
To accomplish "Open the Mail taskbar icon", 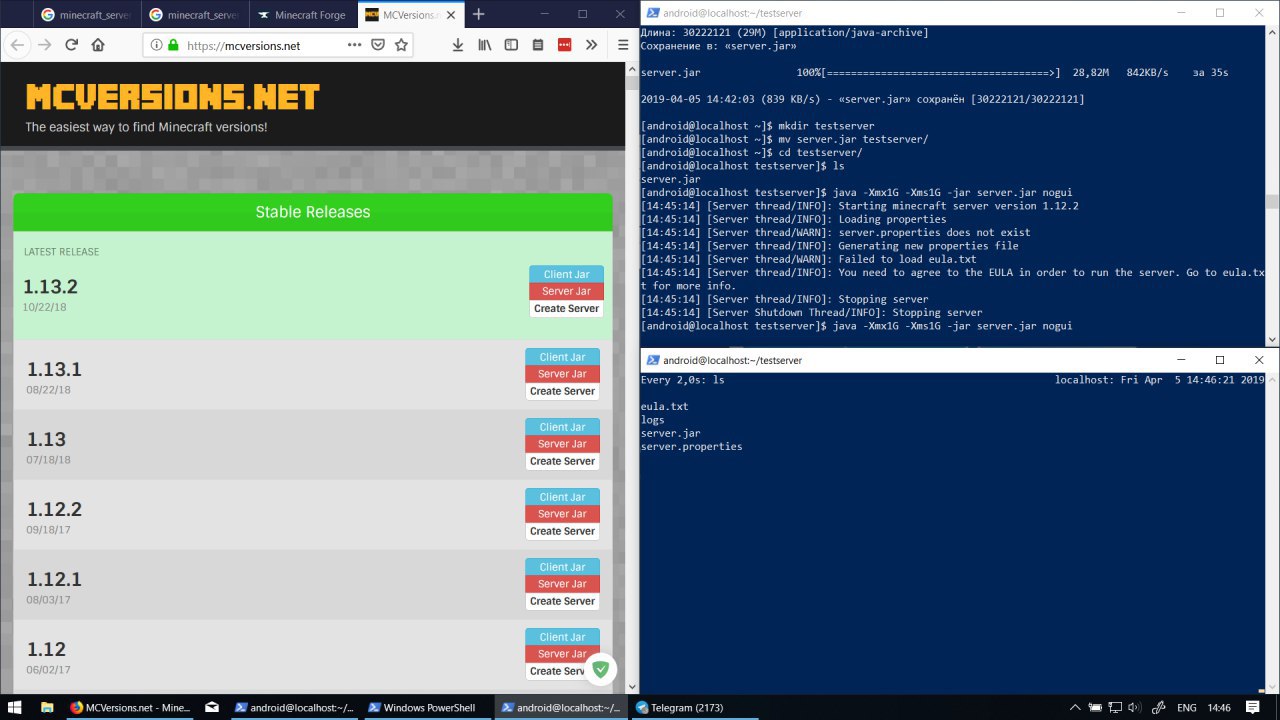I will tap(212, 707).
